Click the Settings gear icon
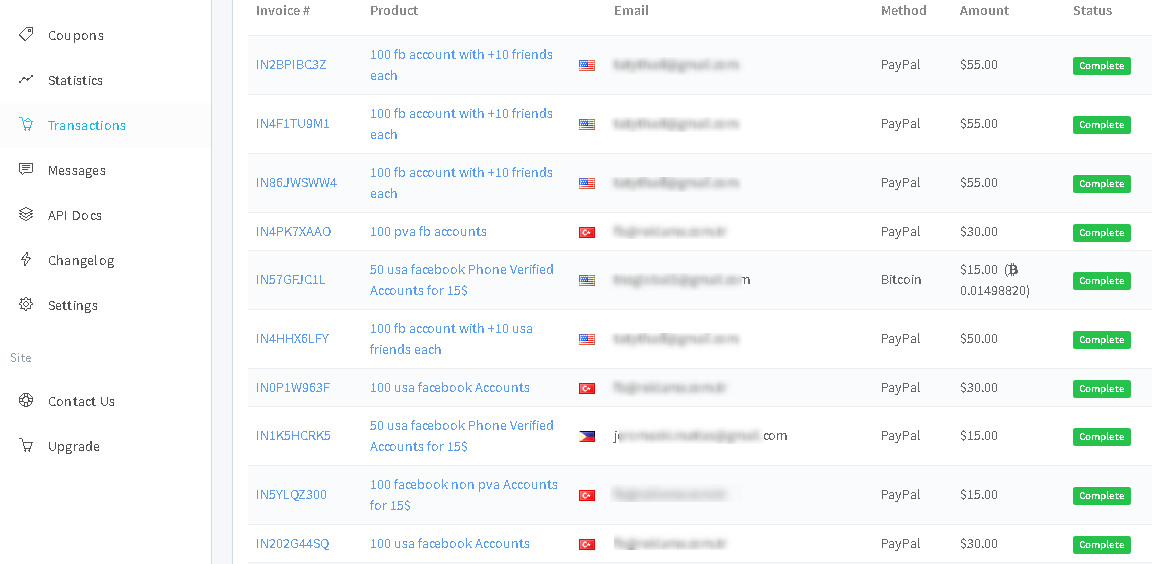The height and width of the screenshot is (564, 1152). [x=26, y=304]
